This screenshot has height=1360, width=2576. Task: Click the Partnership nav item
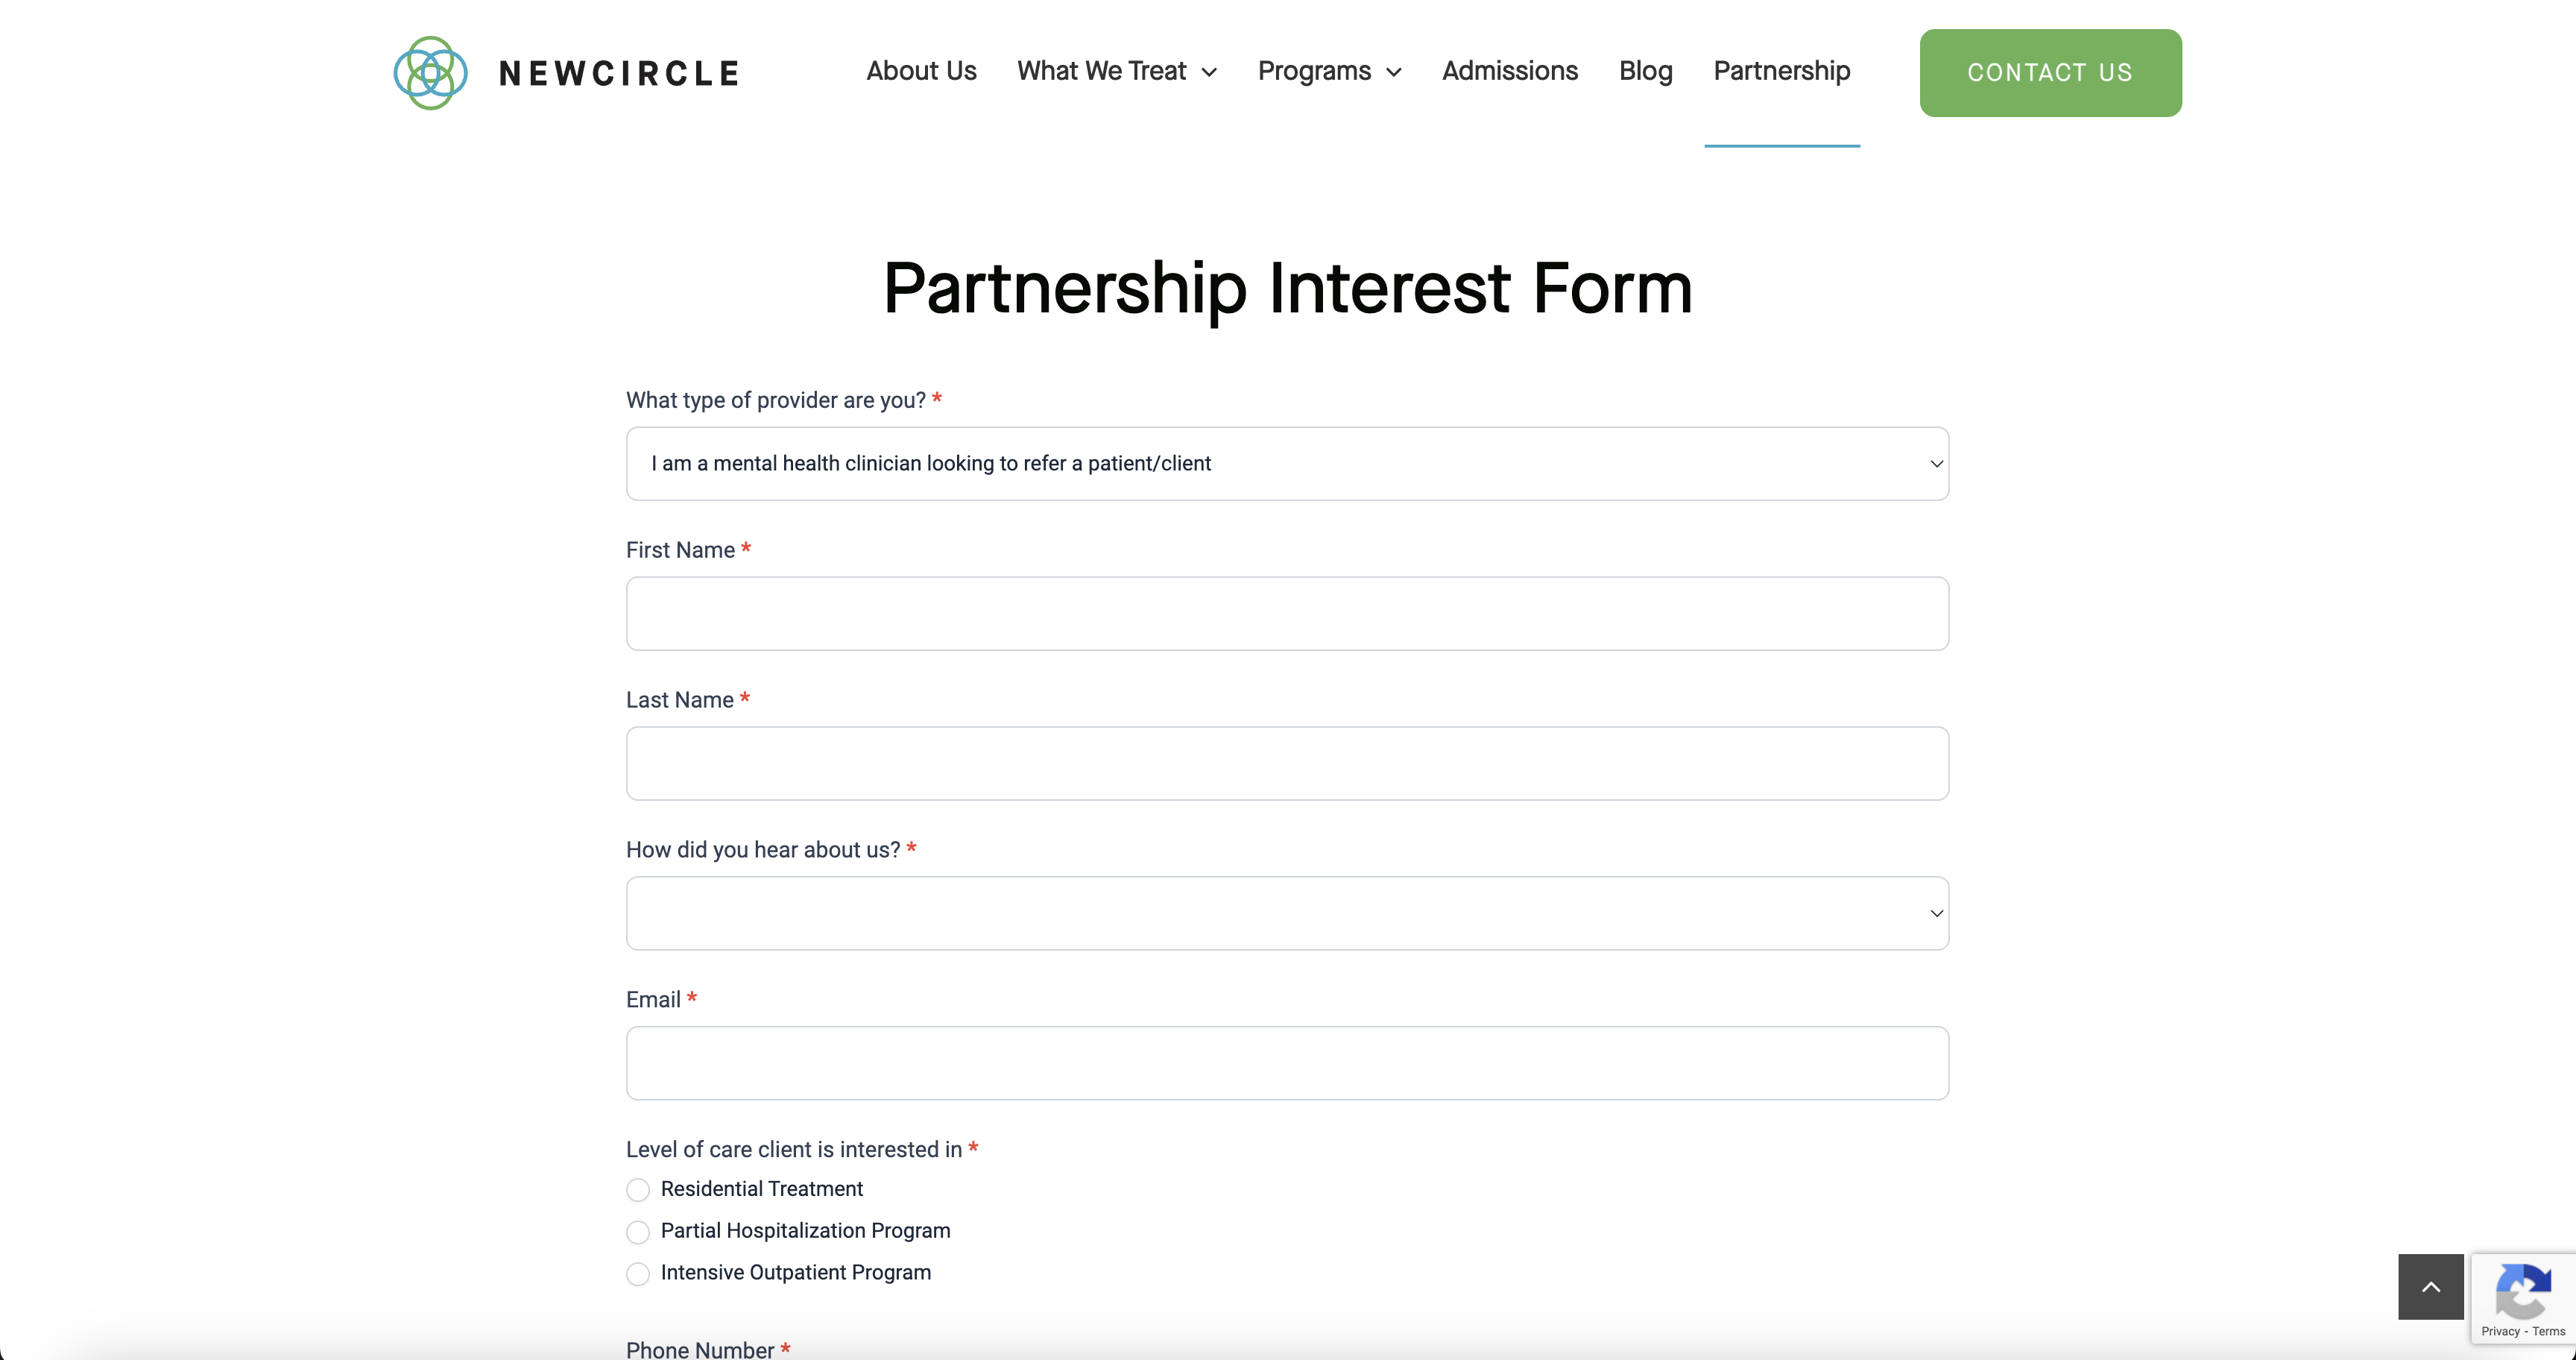coord(1781,71)
